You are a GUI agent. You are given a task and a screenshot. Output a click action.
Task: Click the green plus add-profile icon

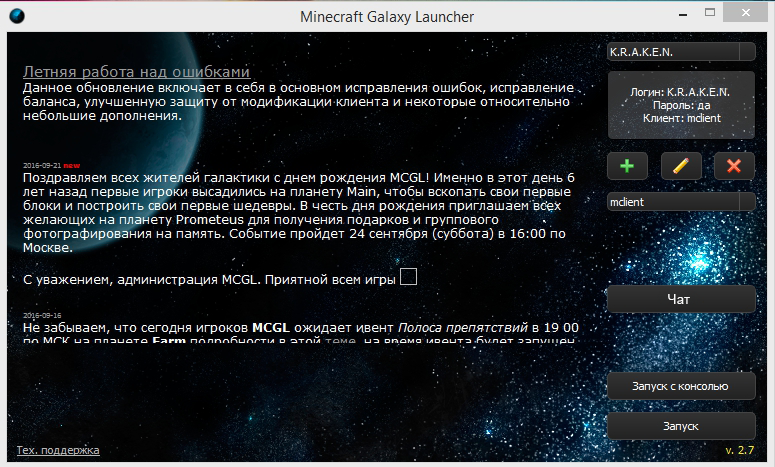[627, 165]
